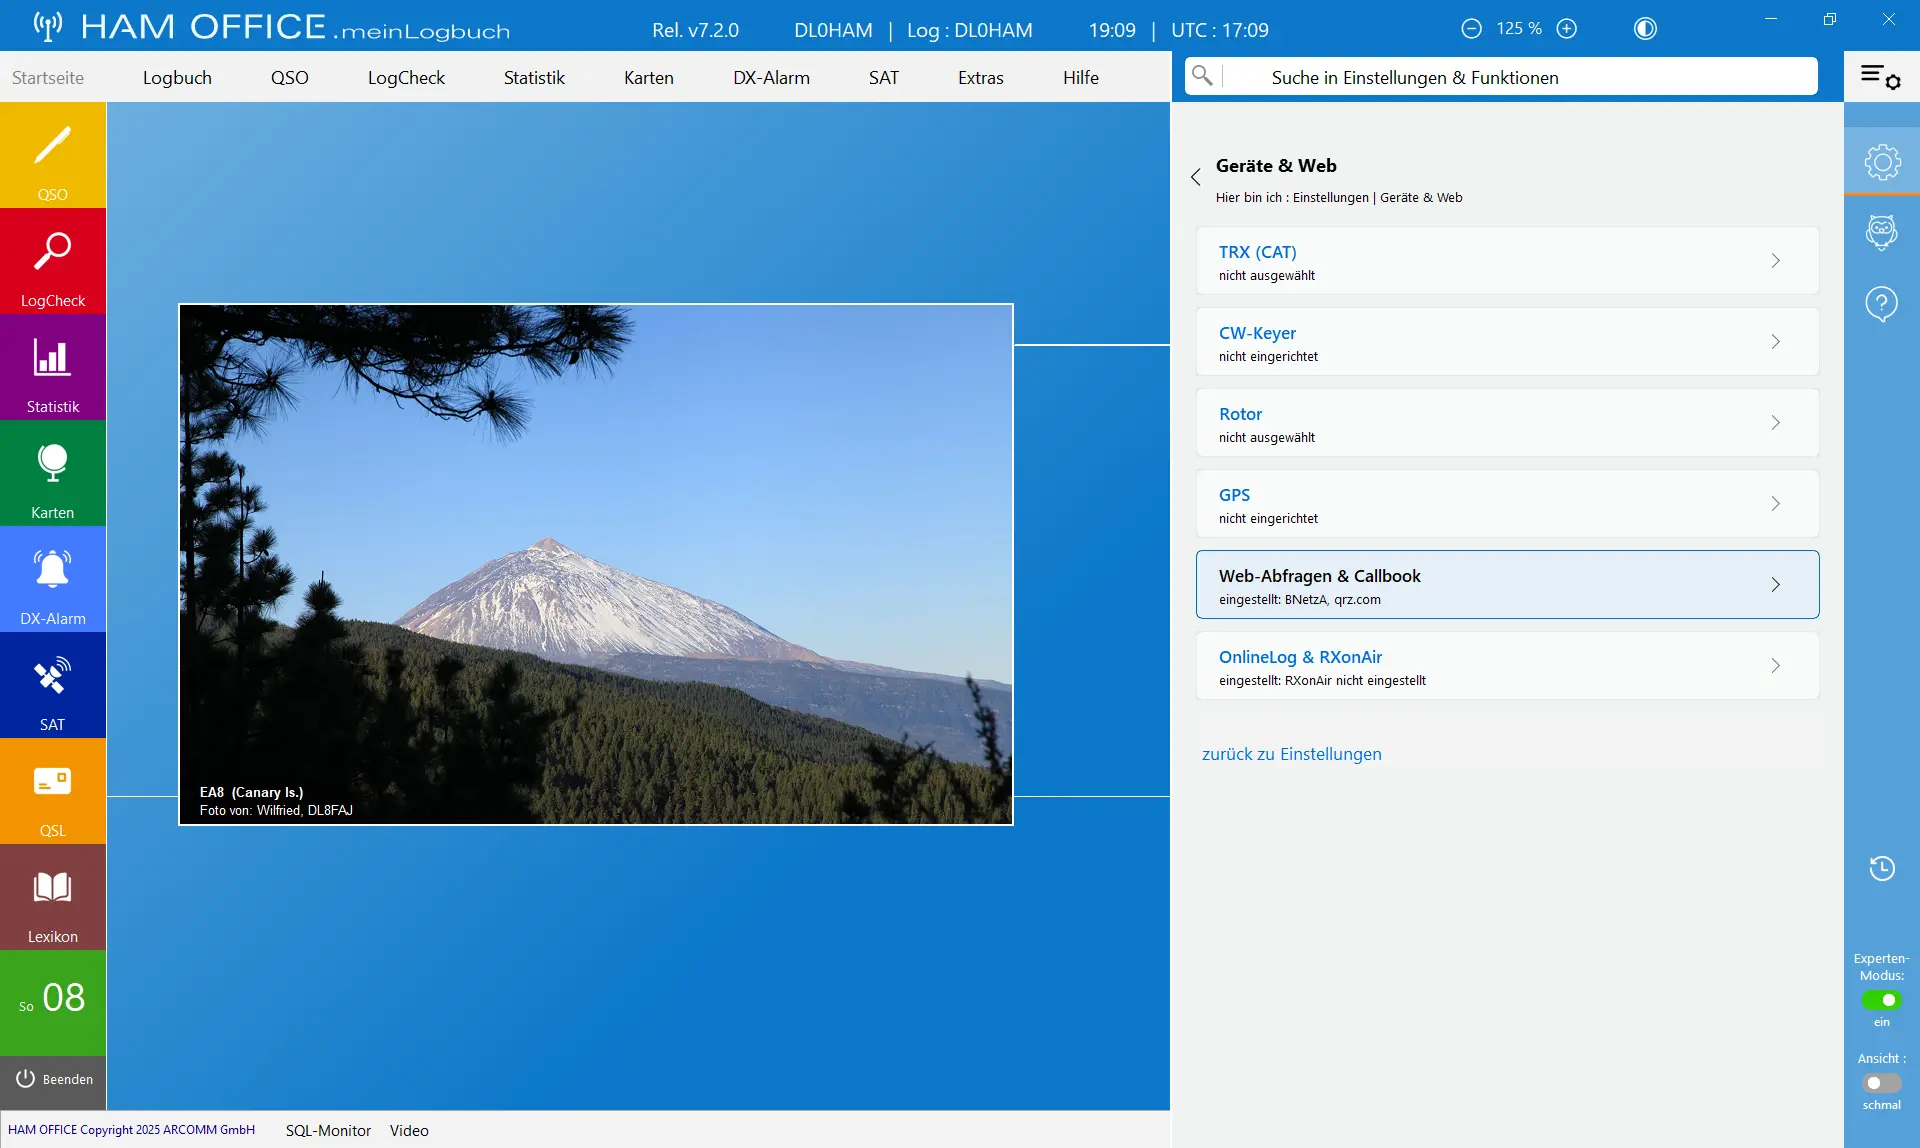Open the SAT satellite tile
Viewport: 1920px width, 1148px height.
point(53,685)
